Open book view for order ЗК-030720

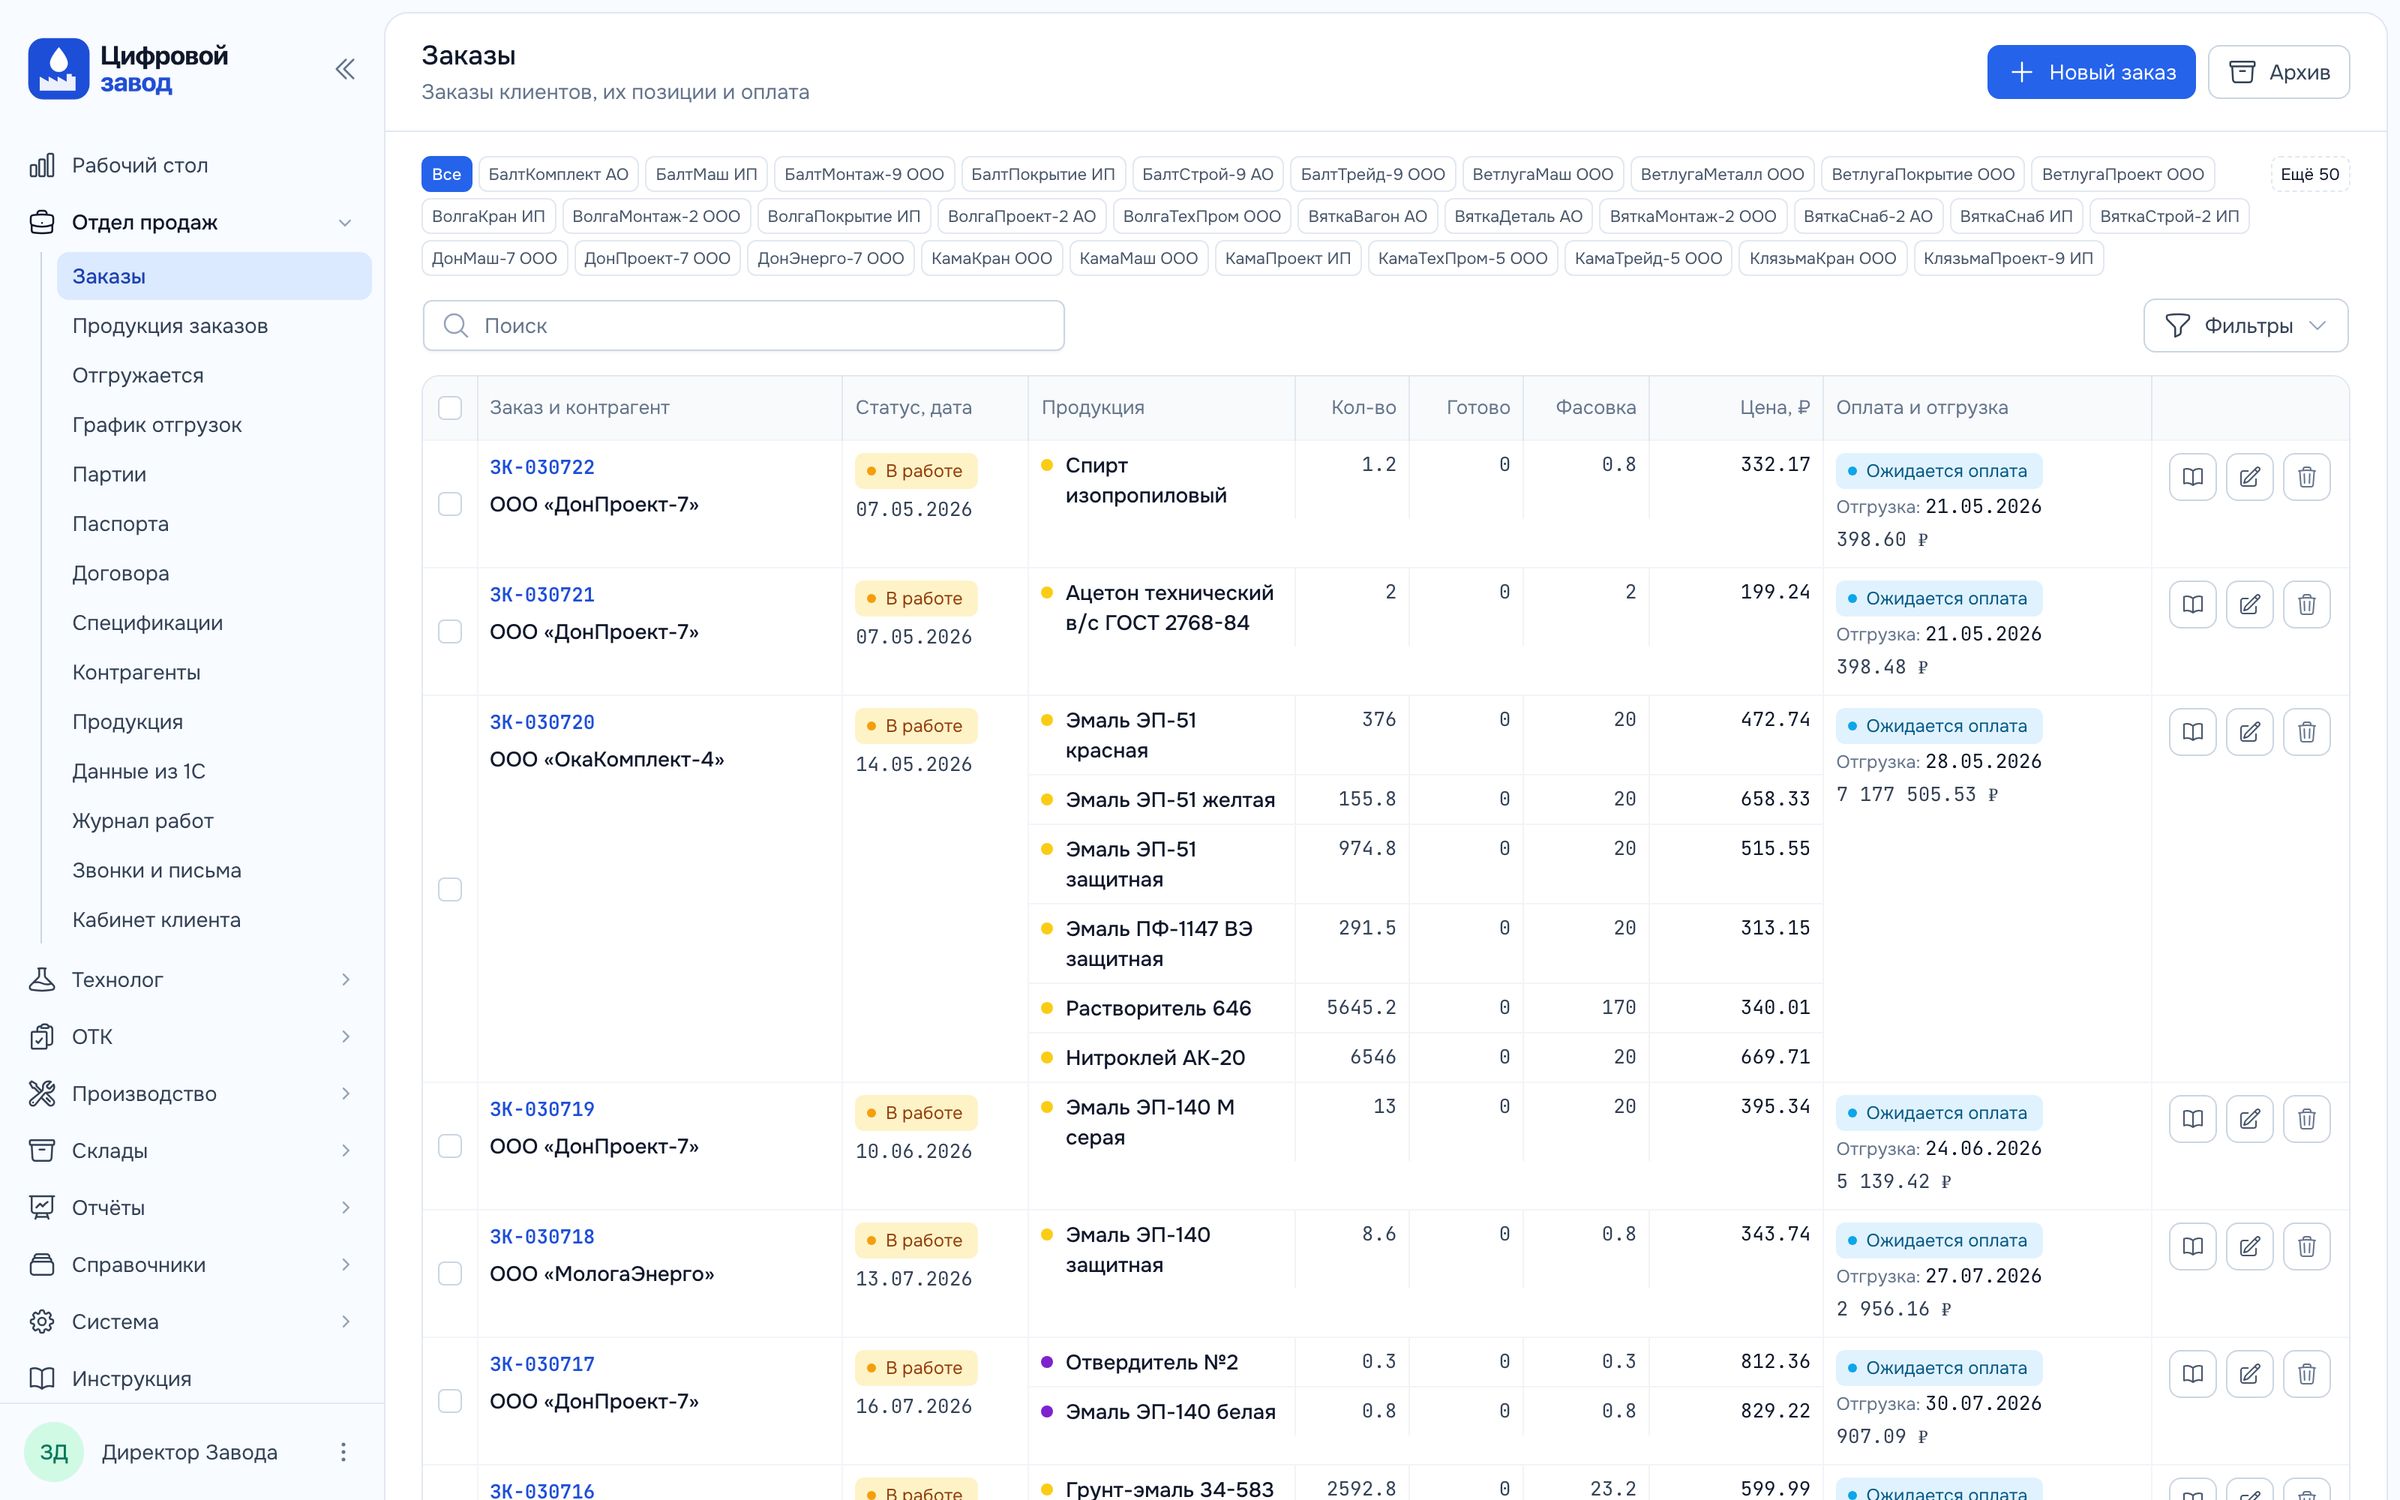click(x=2193, y=732)
